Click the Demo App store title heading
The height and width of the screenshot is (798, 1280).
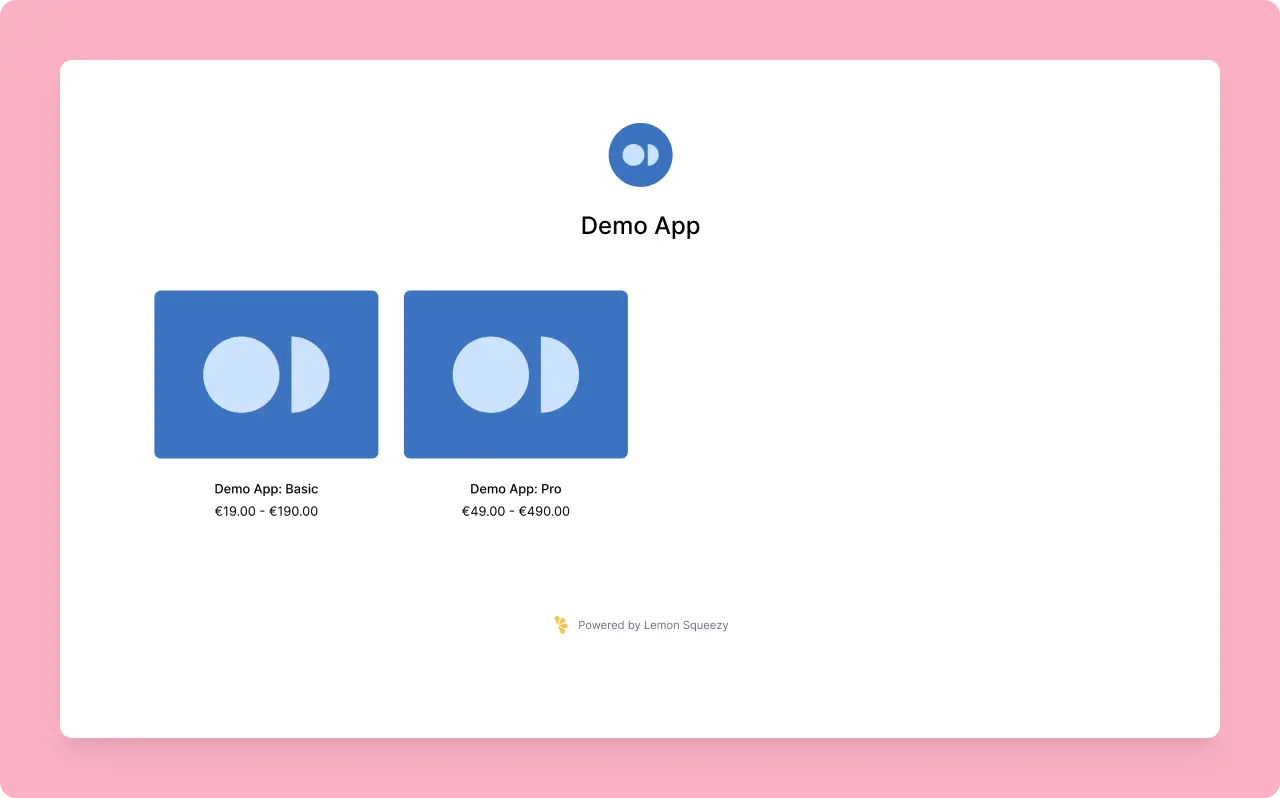coord(640,226)
